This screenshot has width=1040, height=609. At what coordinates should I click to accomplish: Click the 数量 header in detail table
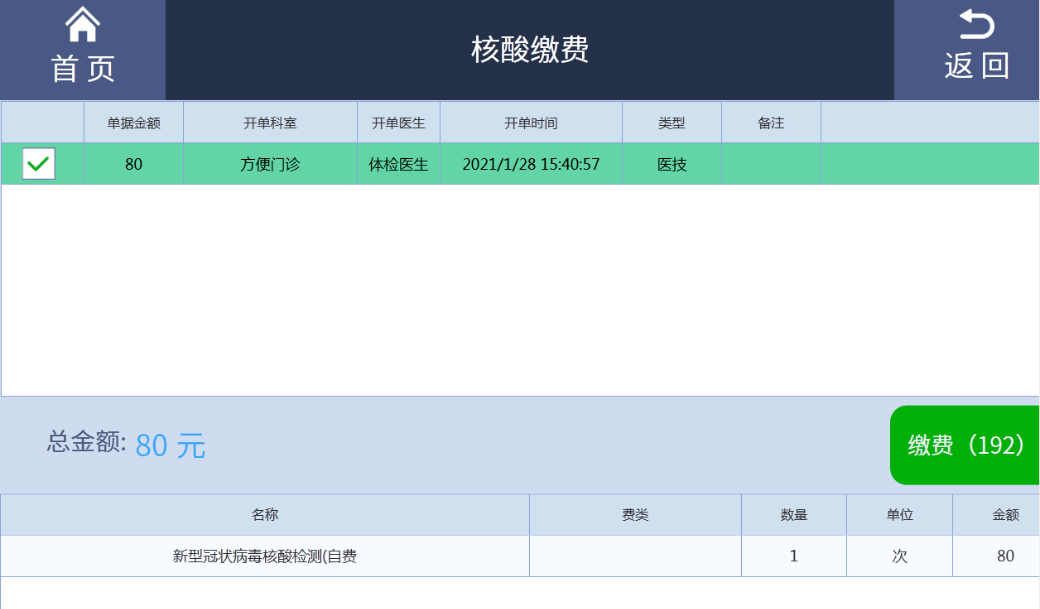pos(794,515)
